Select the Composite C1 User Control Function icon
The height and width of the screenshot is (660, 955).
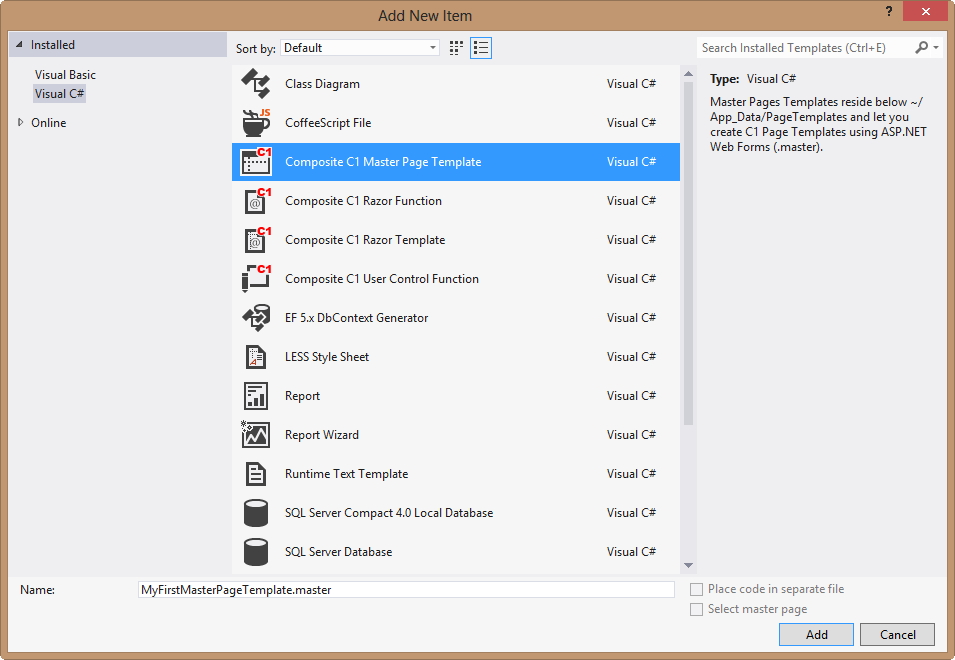[x=256, y=279]
